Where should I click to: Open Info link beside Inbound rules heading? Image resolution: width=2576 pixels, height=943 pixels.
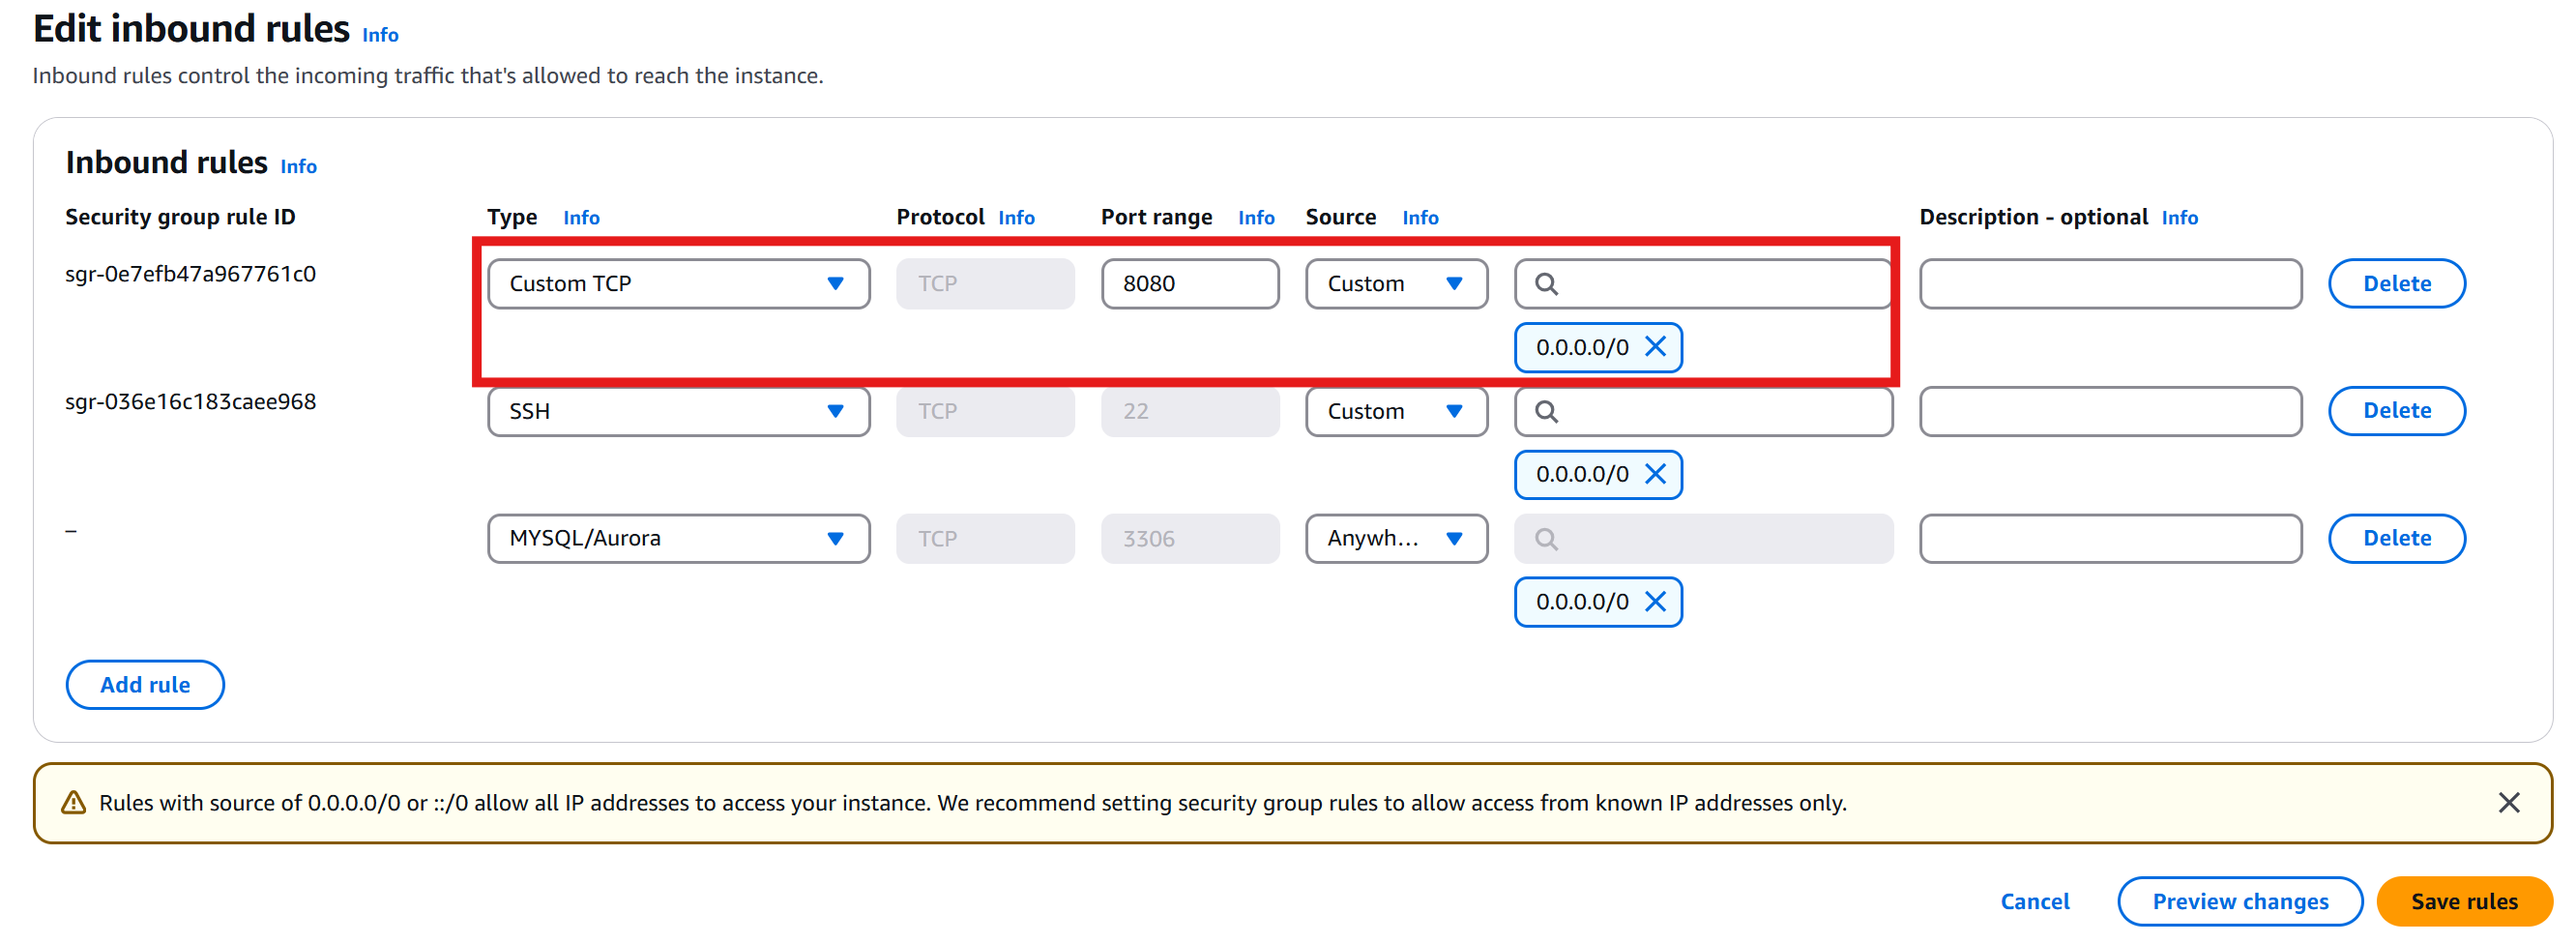coord(298,167)
